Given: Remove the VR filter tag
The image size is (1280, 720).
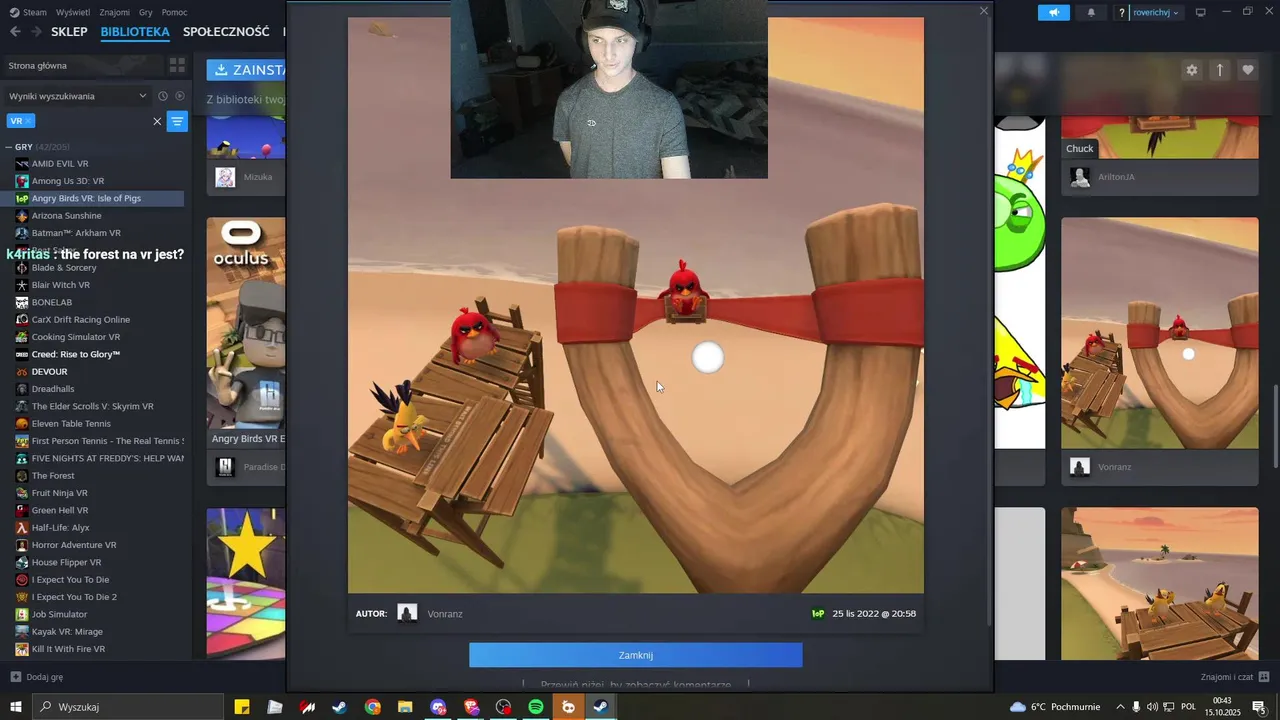Looking at the screenshot, I should (x=28, y=121).
